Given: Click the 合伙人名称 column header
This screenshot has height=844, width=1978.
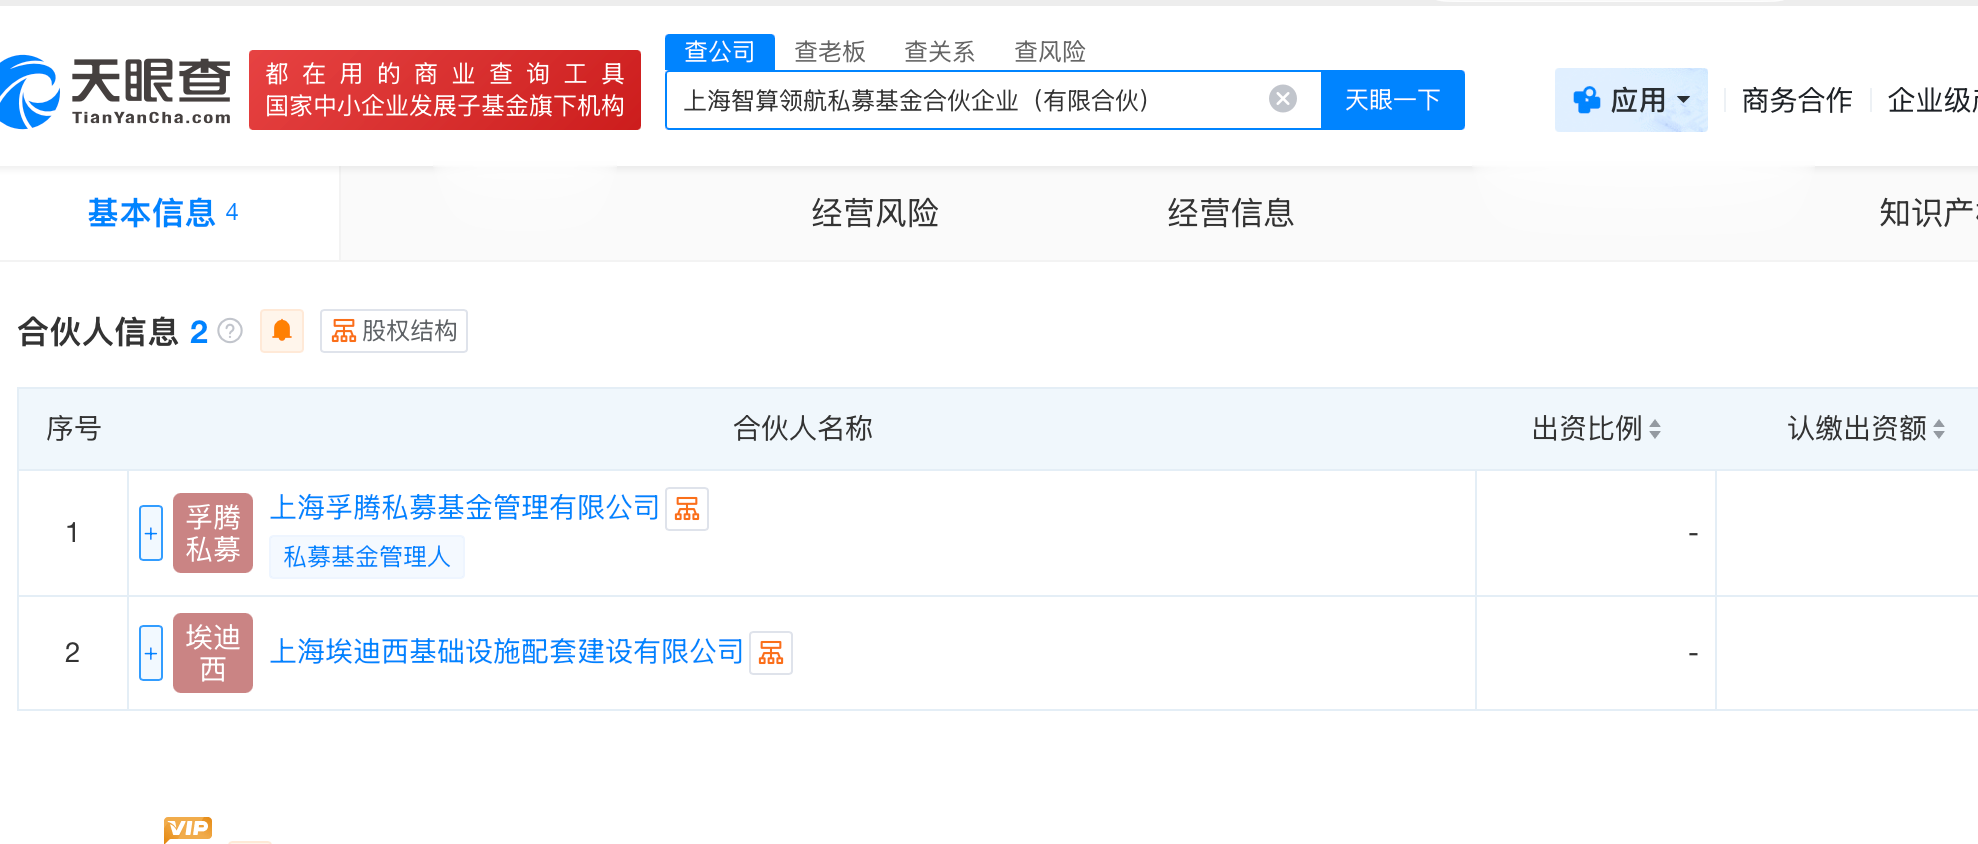Looking at the screenshot, I should click(x=803, y=429).
